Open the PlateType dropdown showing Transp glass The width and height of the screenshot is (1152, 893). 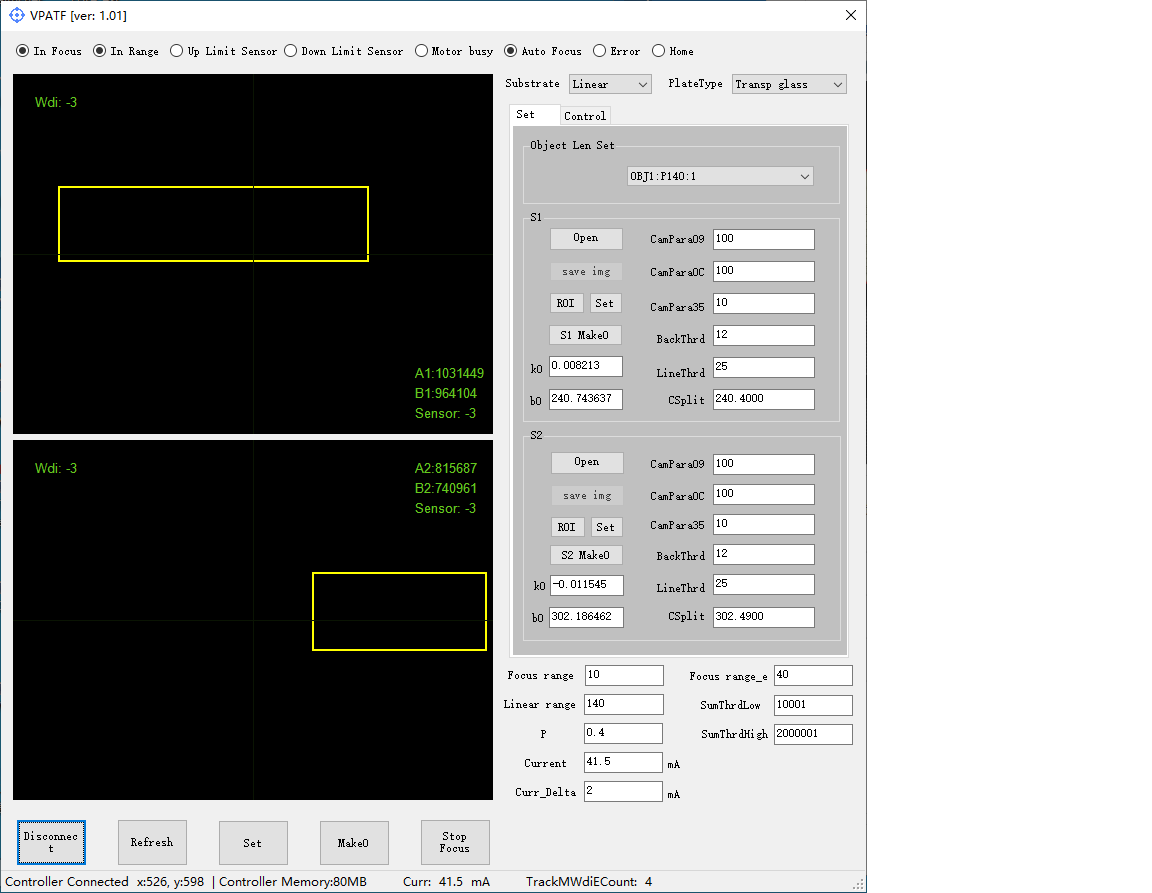point(789,84)
